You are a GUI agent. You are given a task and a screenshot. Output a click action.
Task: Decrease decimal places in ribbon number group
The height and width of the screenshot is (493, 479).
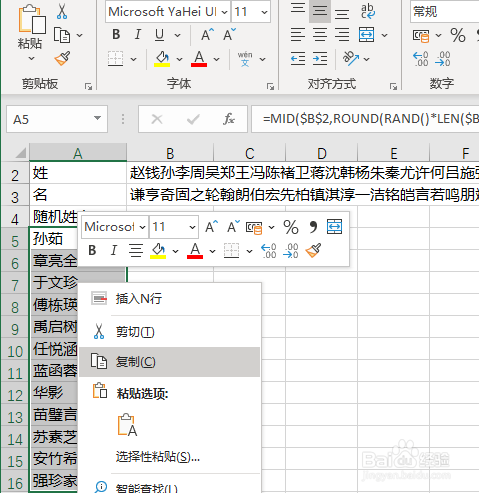tap(443, 59)
